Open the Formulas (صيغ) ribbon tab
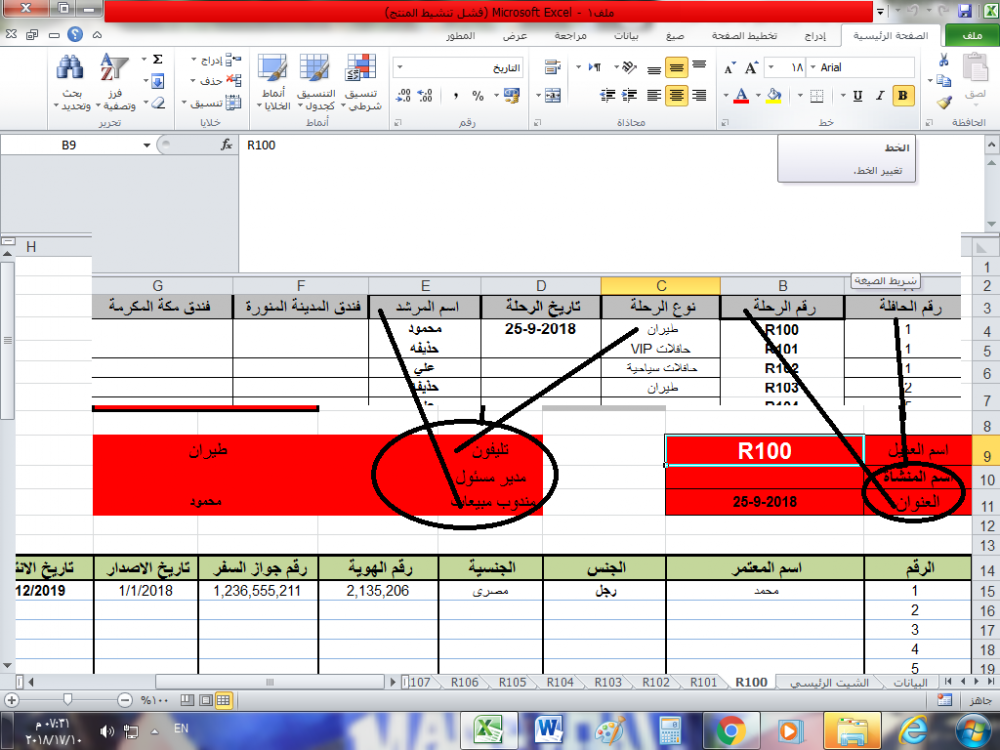This screenshot has width=1000, height=750. 675,36
